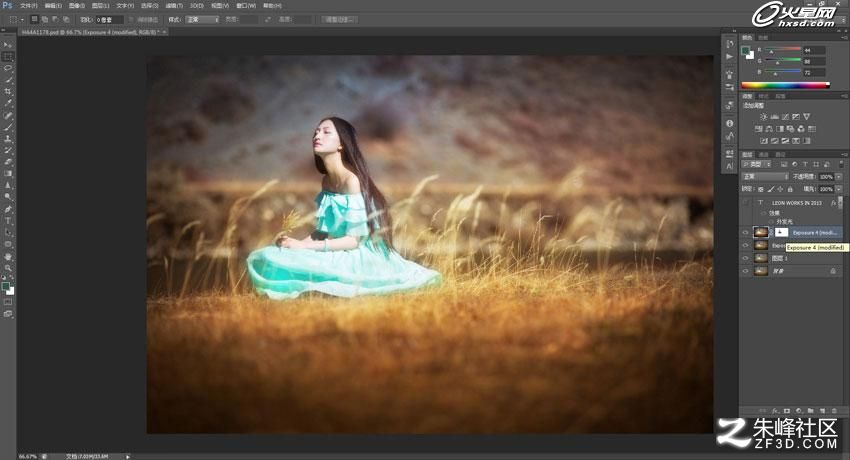Click the foreground color swatch in toolbox
The width and height of the screenshot is (850, 460).
pos(5,286)
